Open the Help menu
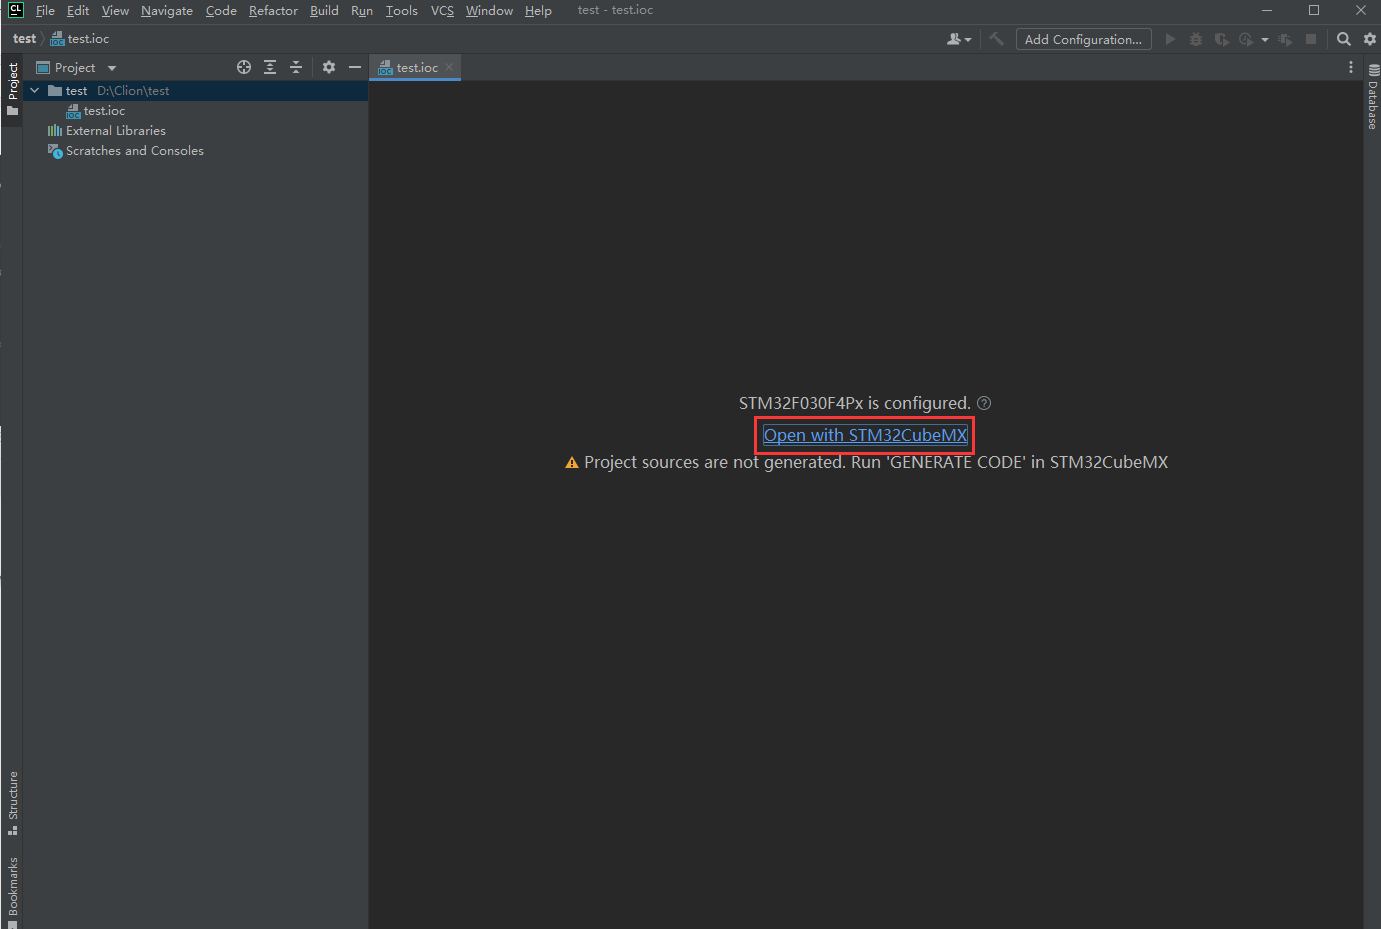Viewport: 1381px width, 929px height. [538, 10]
